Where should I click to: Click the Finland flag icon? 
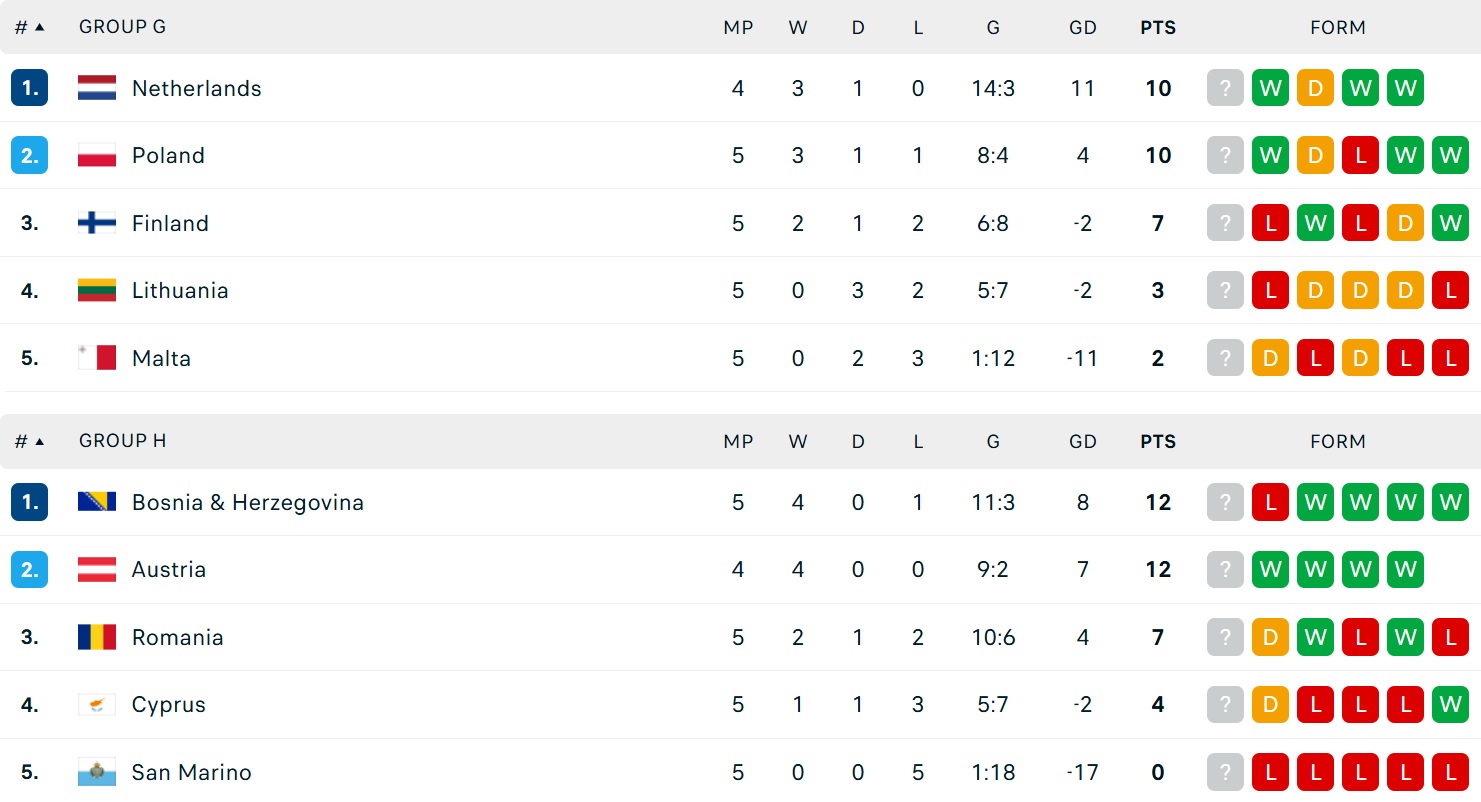(97, 223)
